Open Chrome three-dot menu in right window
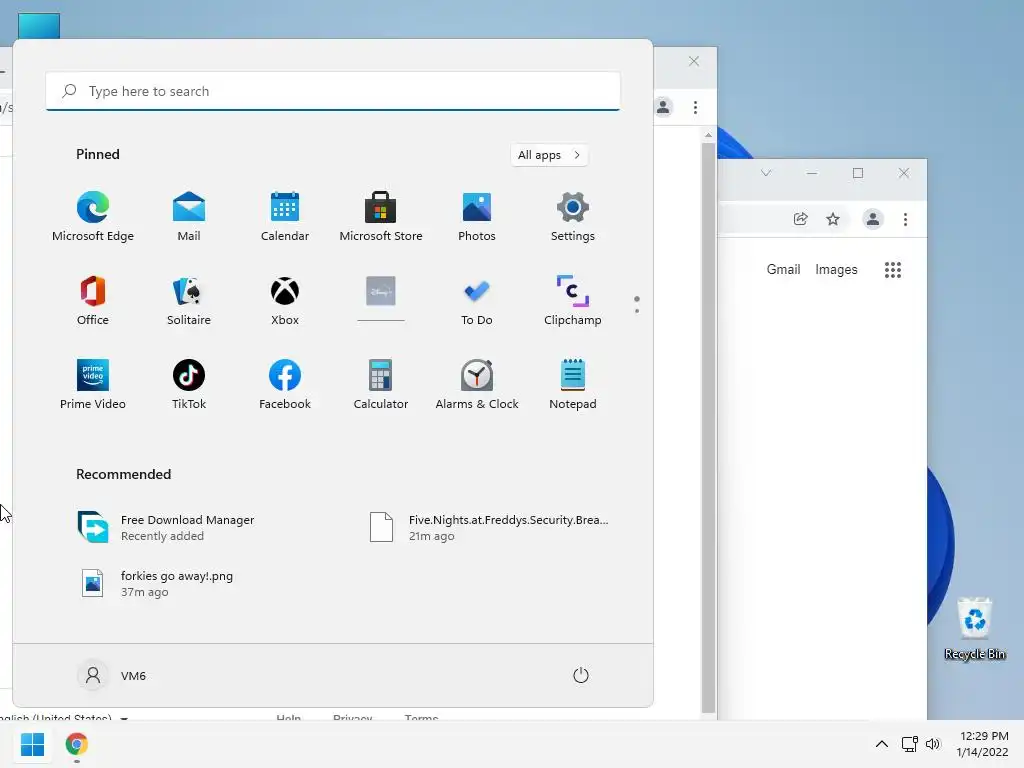The width and height of the screenshot is (1024, 768). pos(905,219)
